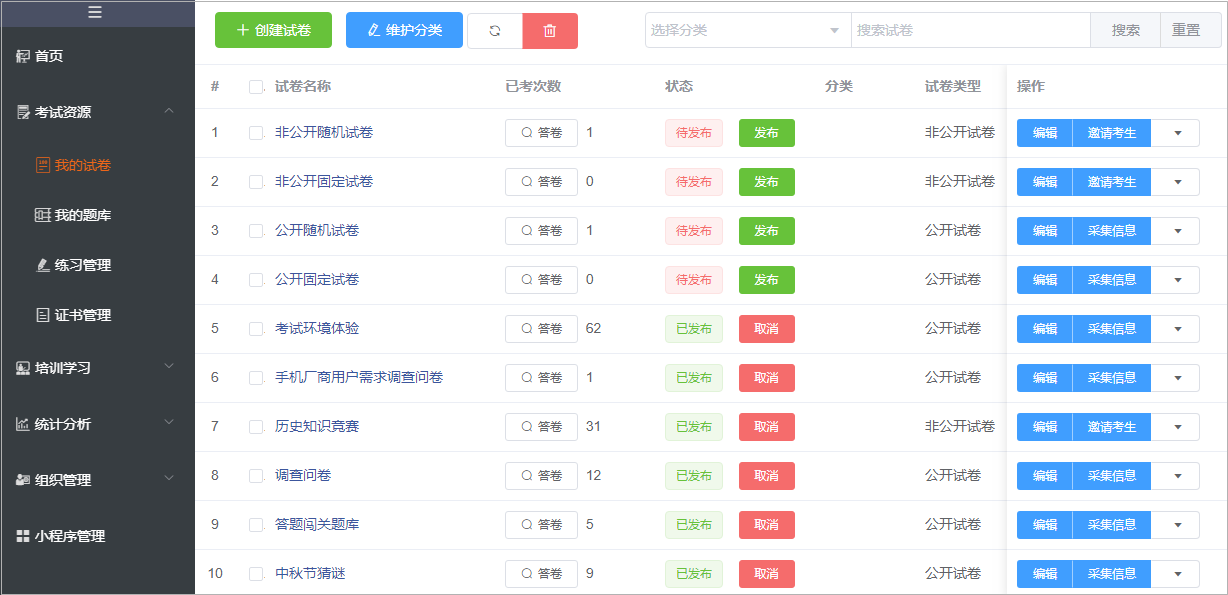
Task: Click the 练习管理 pencil icon
Action: coord(42,265)
